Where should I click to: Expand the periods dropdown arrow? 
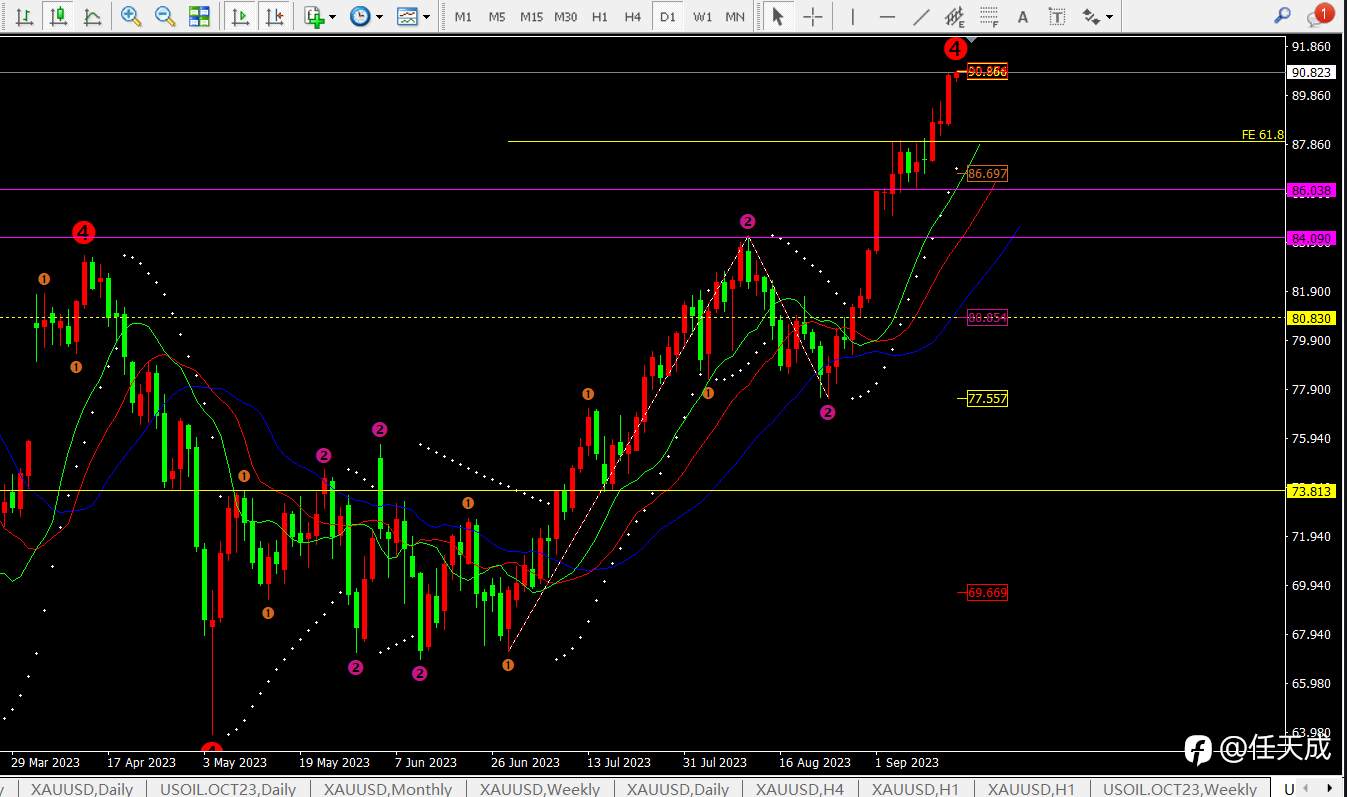point(379,17)
